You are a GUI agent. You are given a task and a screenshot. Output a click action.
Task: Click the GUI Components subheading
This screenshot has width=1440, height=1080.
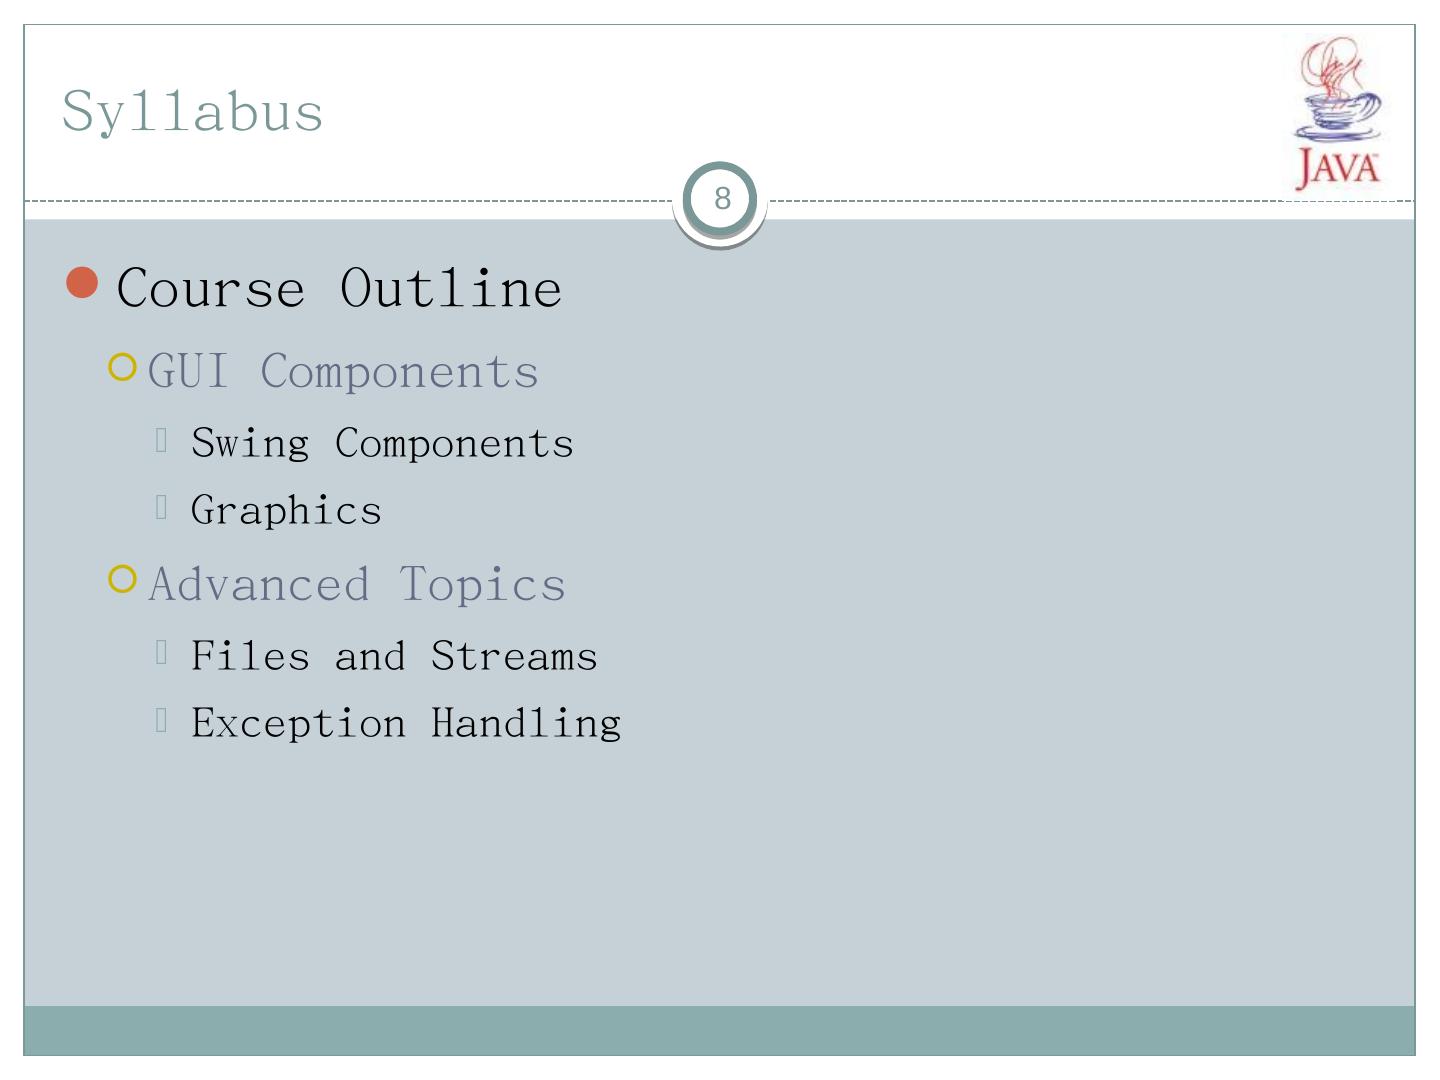click(343, 372)
